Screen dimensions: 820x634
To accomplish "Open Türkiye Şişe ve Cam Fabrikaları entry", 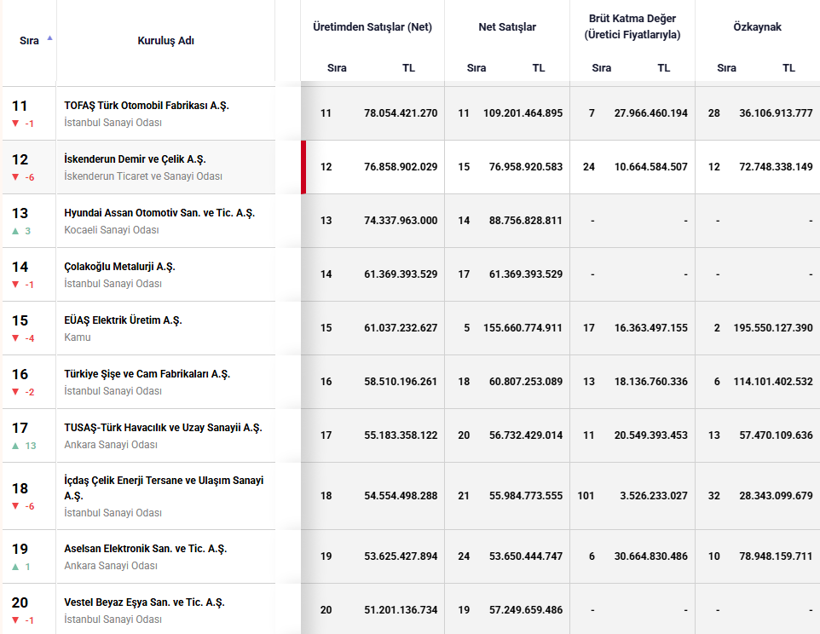I will pyautogui.click(x=147, y=374).
